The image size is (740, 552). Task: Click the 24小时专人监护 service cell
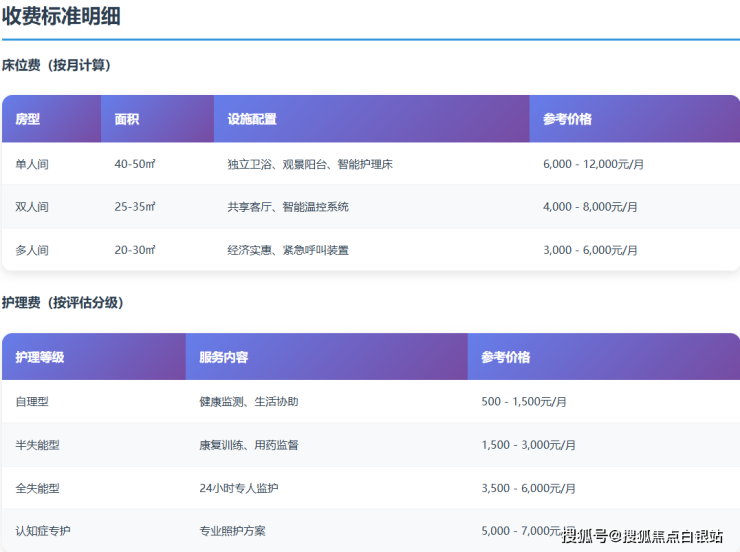(x=239, y=488)
